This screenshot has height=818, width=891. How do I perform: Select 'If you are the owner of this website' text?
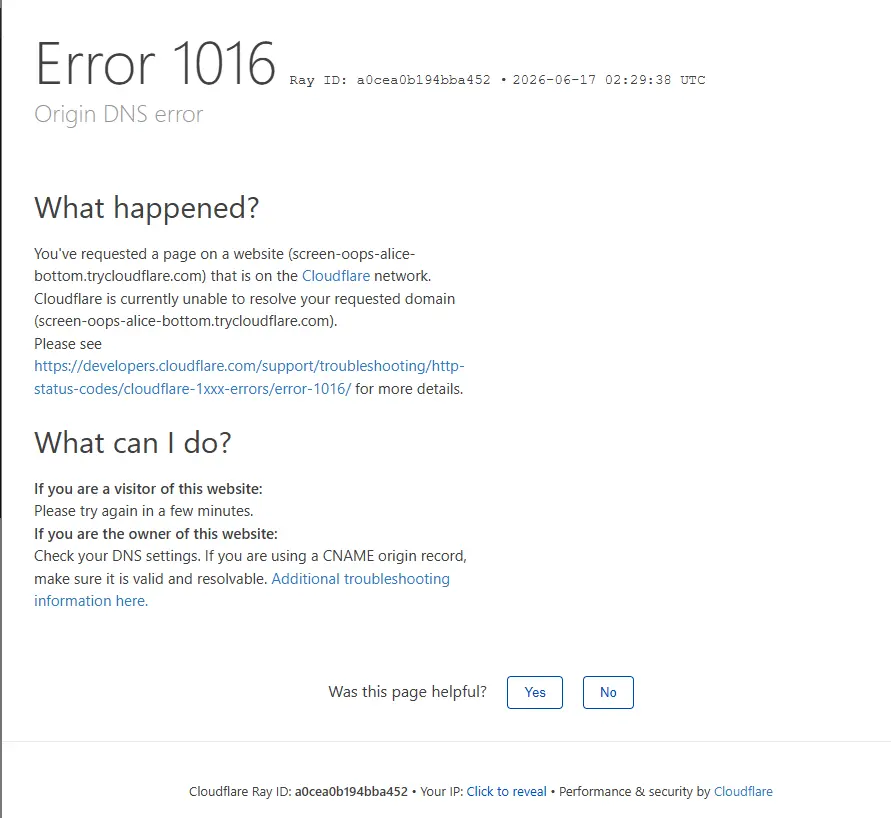click(156, 534)
